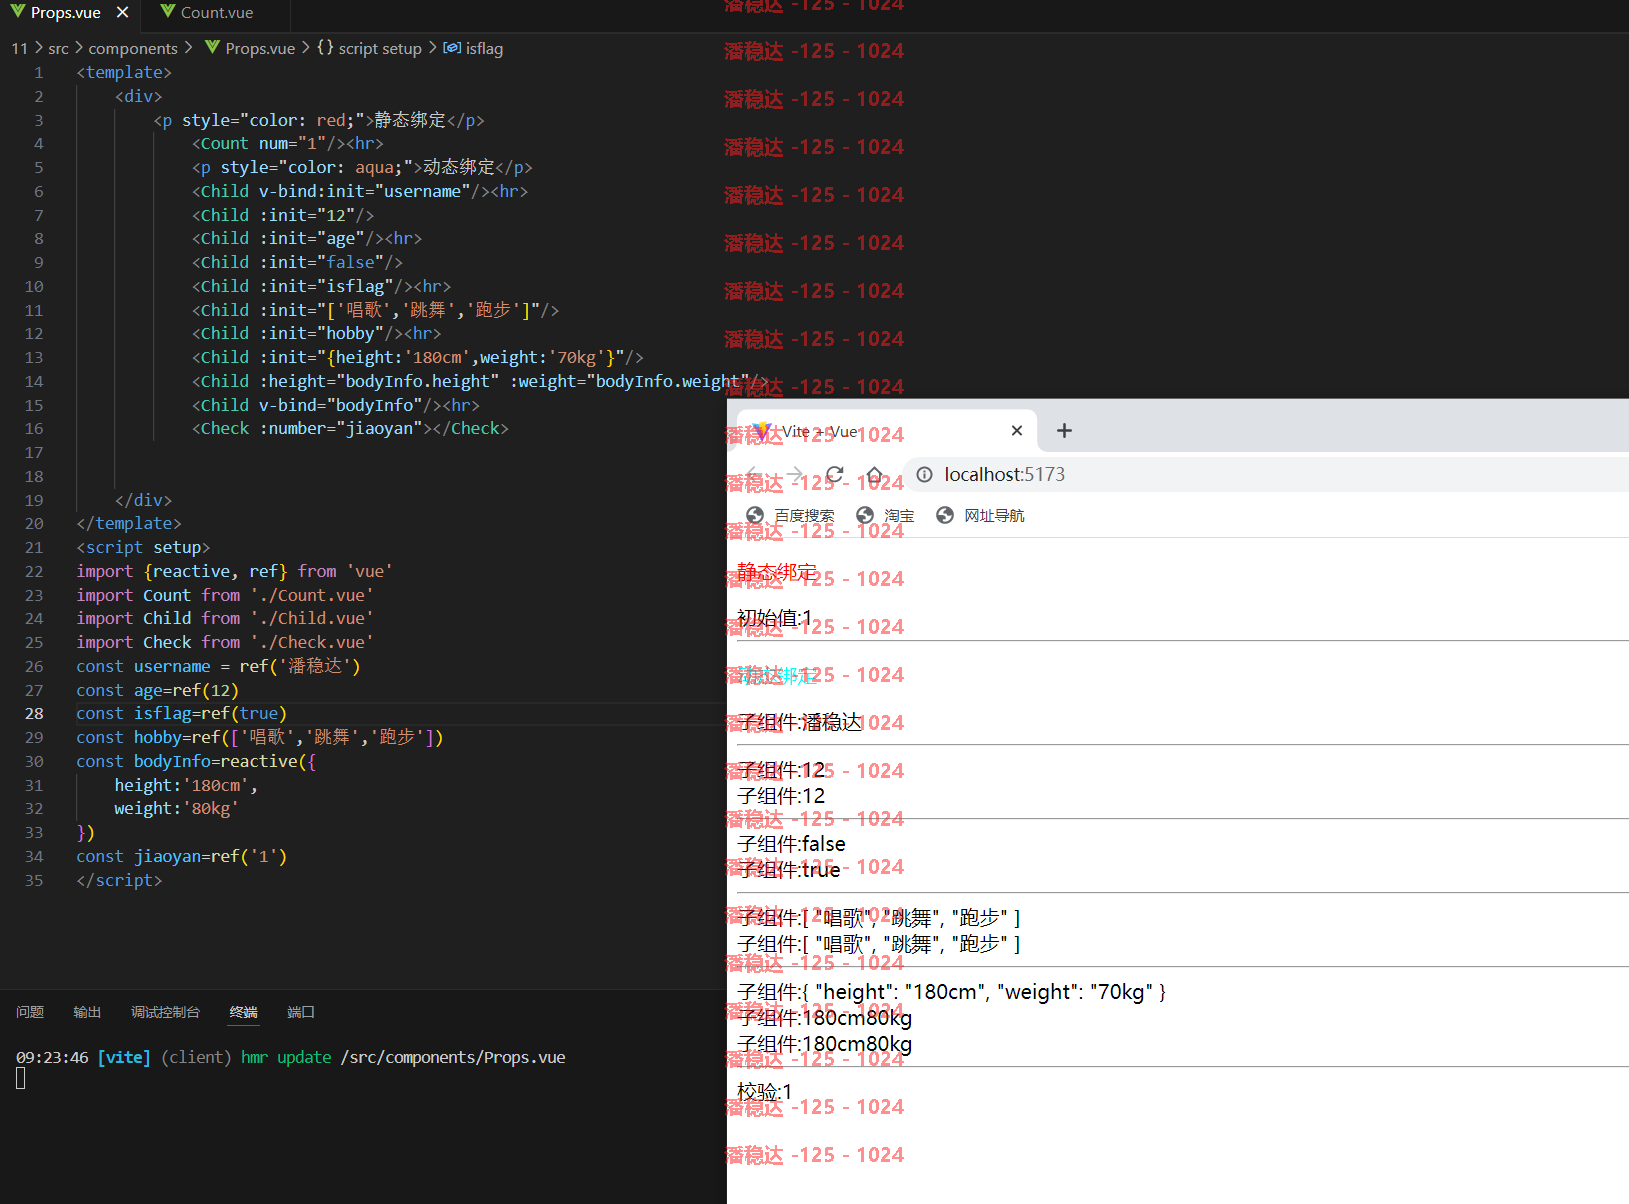Image resolution: width=1629 pixels, height=1204 pixels.
Task: Click the braces icon before script setup
Action: pos(325,47)
